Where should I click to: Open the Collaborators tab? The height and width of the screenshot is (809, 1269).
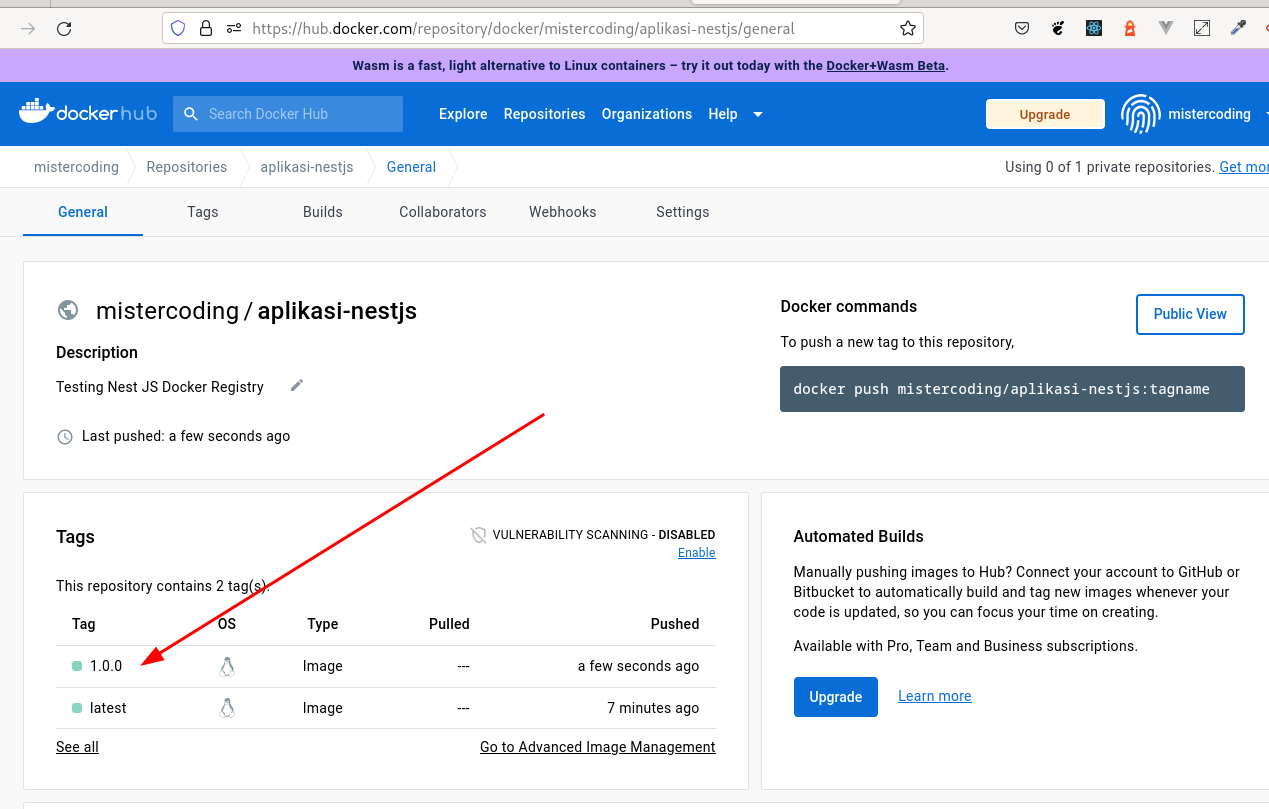tap(443, 212)
